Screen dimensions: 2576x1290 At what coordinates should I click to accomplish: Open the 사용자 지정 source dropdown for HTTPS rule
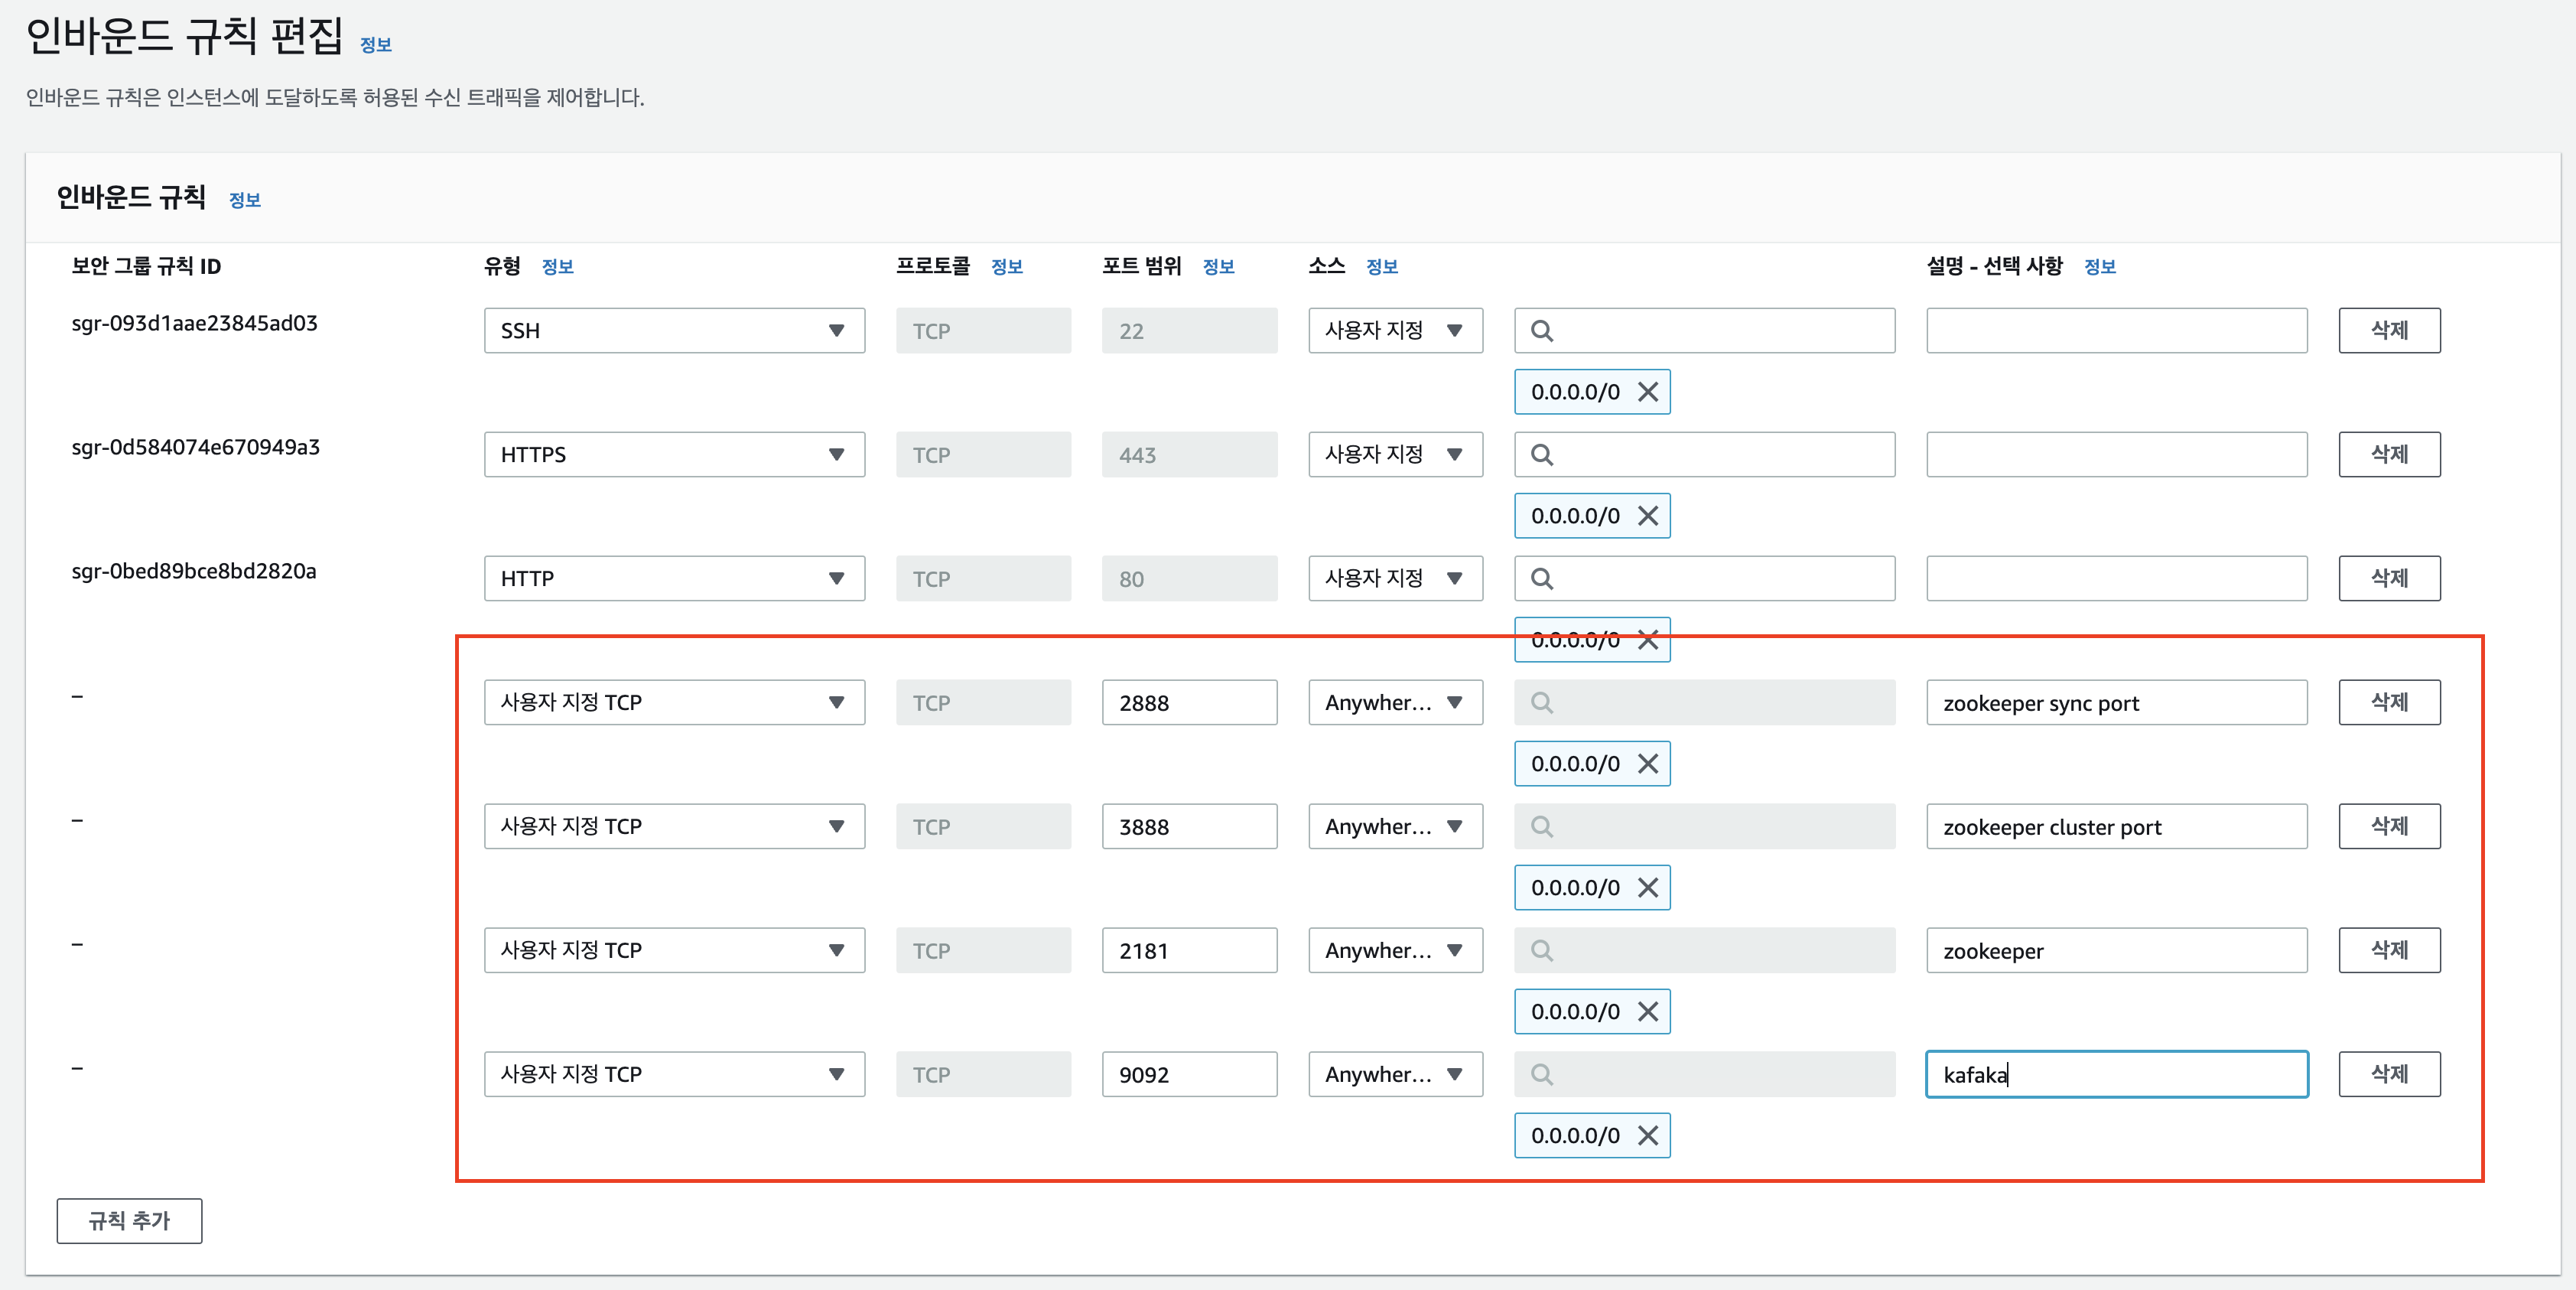(1395, 455)
